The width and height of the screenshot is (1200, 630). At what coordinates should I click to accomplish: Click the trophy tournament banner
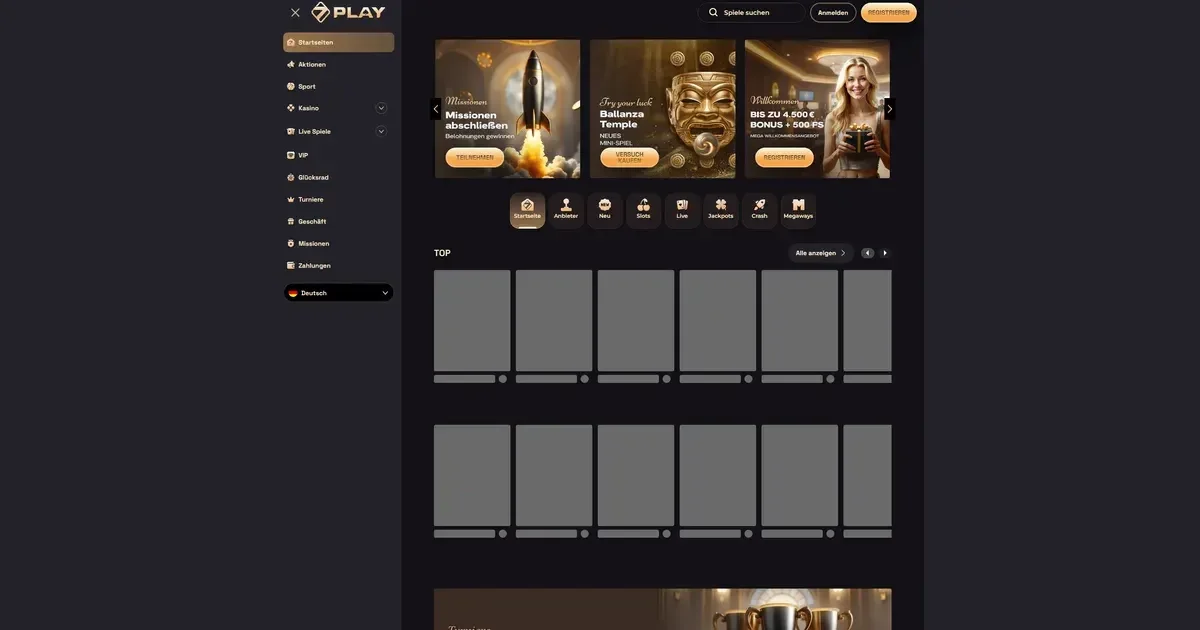663,609
